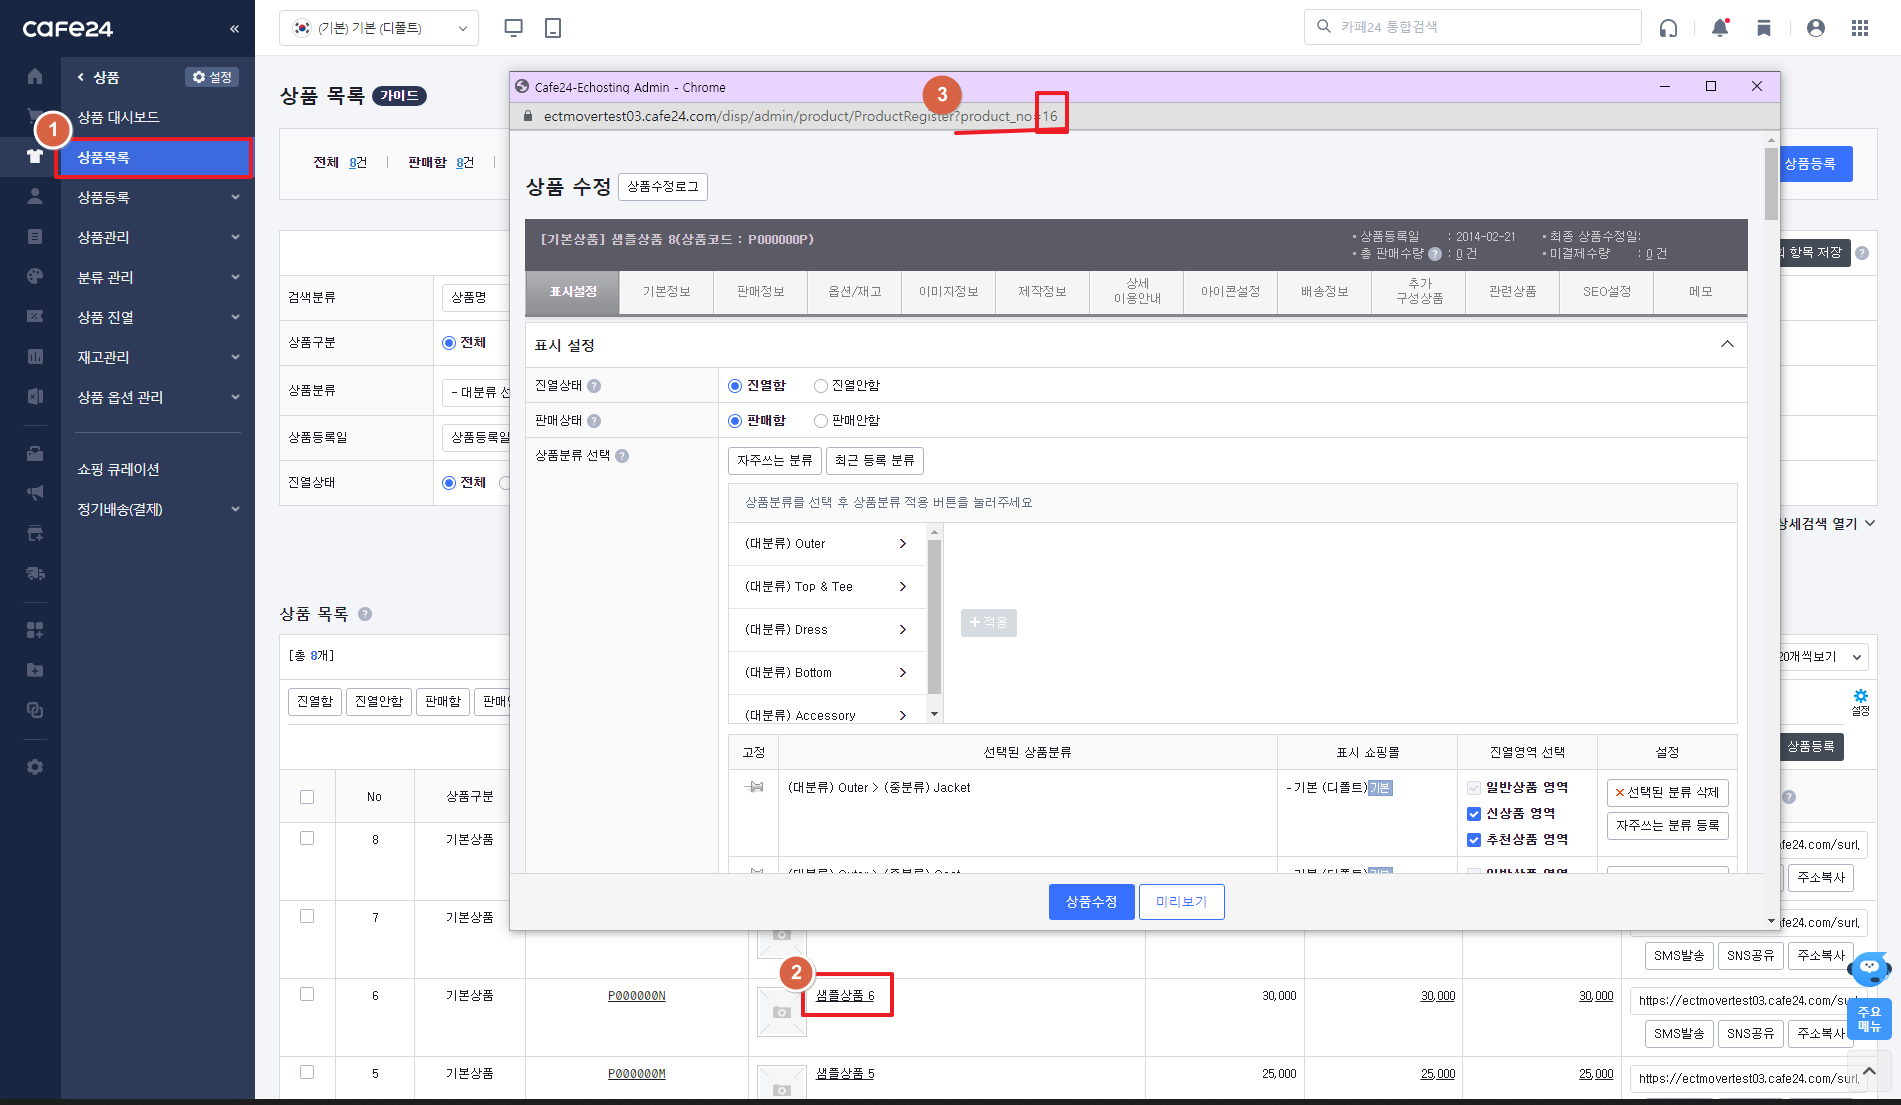This screenshot has height=1105, width=1901.
Task: Select the 판매안함 radio button in the popup
Action: coord(821,421)
